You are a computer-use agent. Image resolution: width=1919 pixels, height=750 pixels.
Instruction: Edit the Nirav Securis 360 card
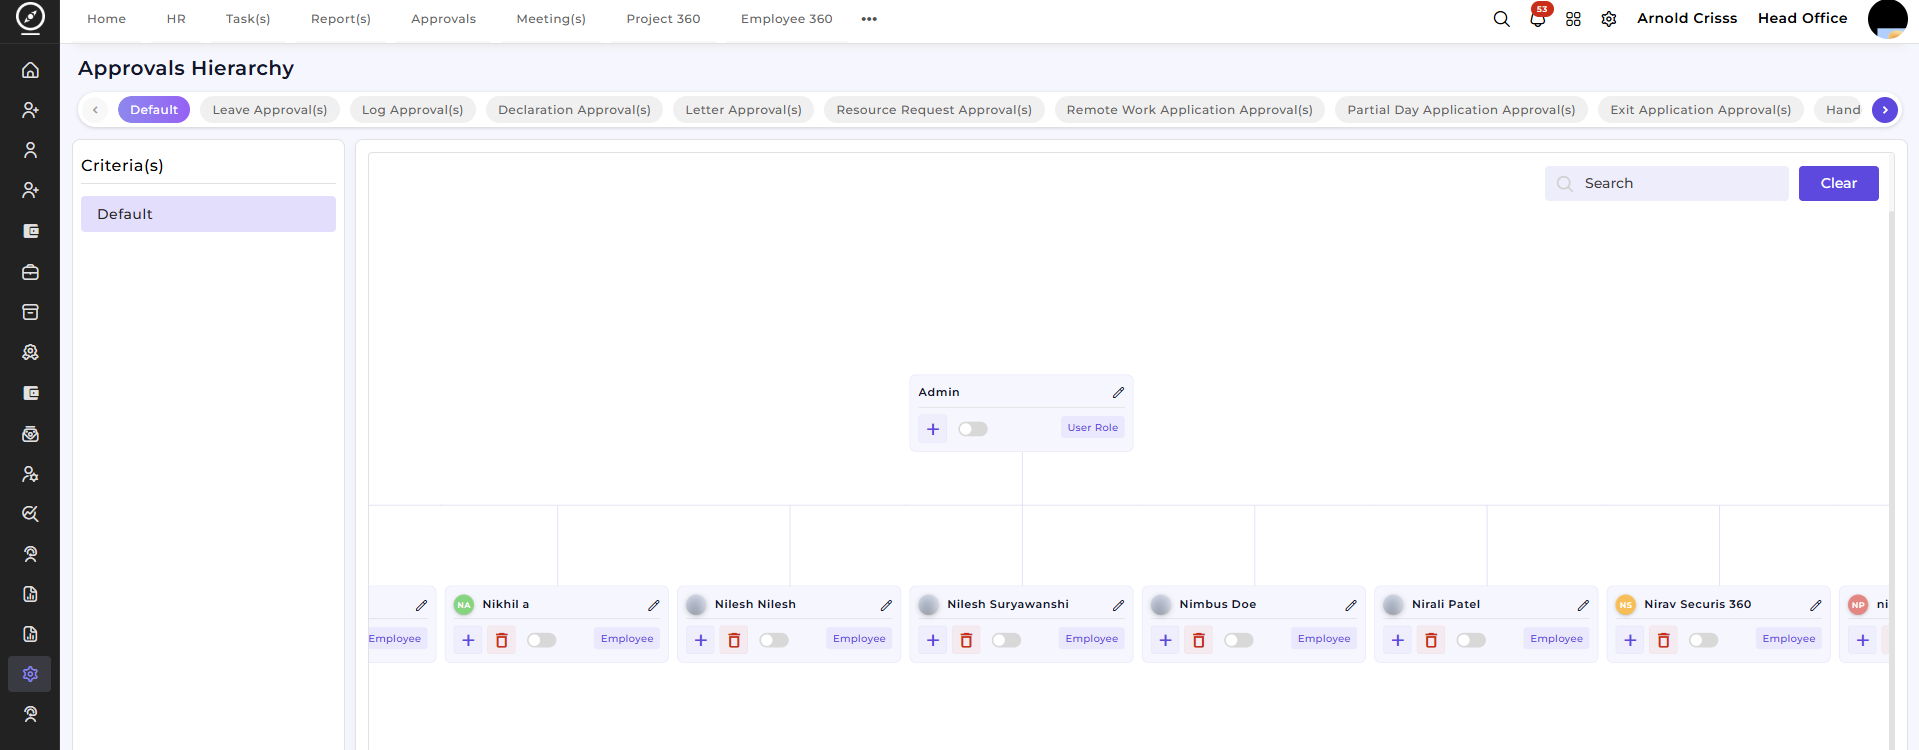click(1815, 605)
